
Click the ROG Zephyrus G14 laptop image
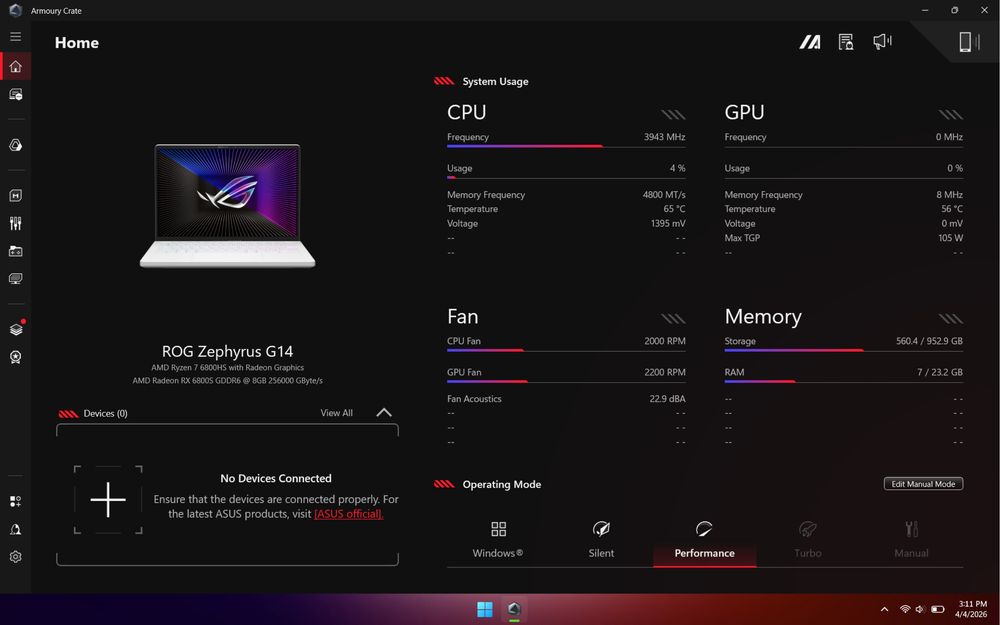[228, 205]
